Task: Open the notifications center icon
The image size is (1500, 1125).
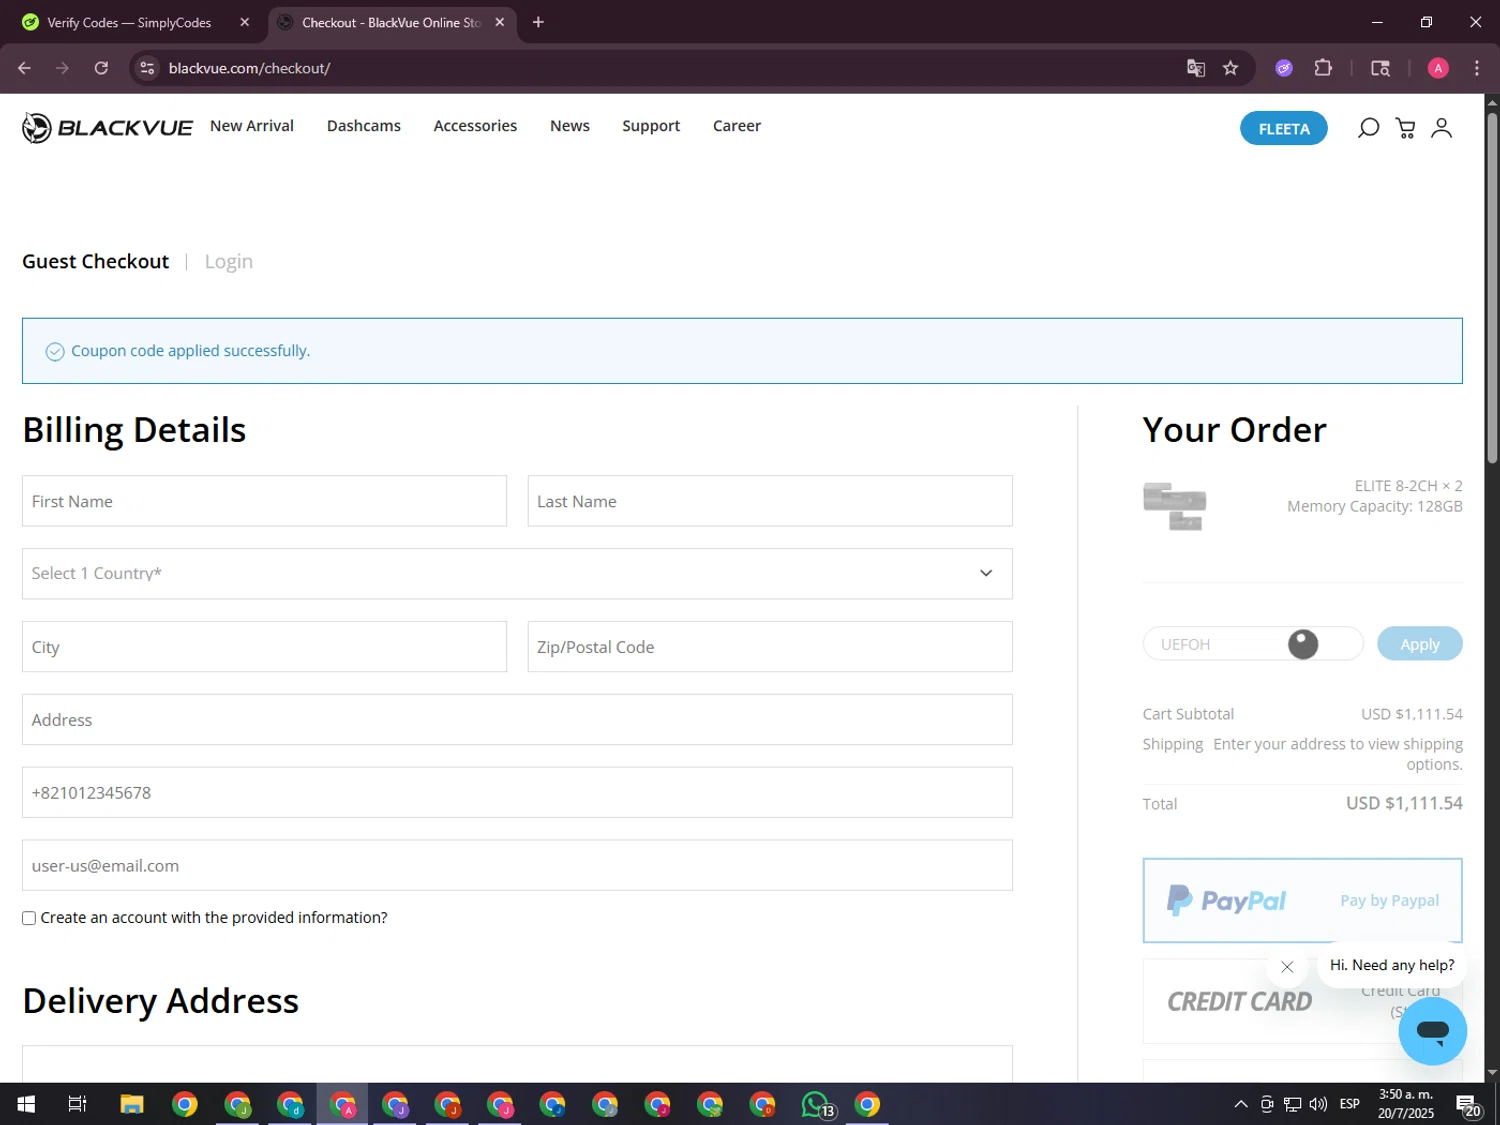Action: 1468,1105
